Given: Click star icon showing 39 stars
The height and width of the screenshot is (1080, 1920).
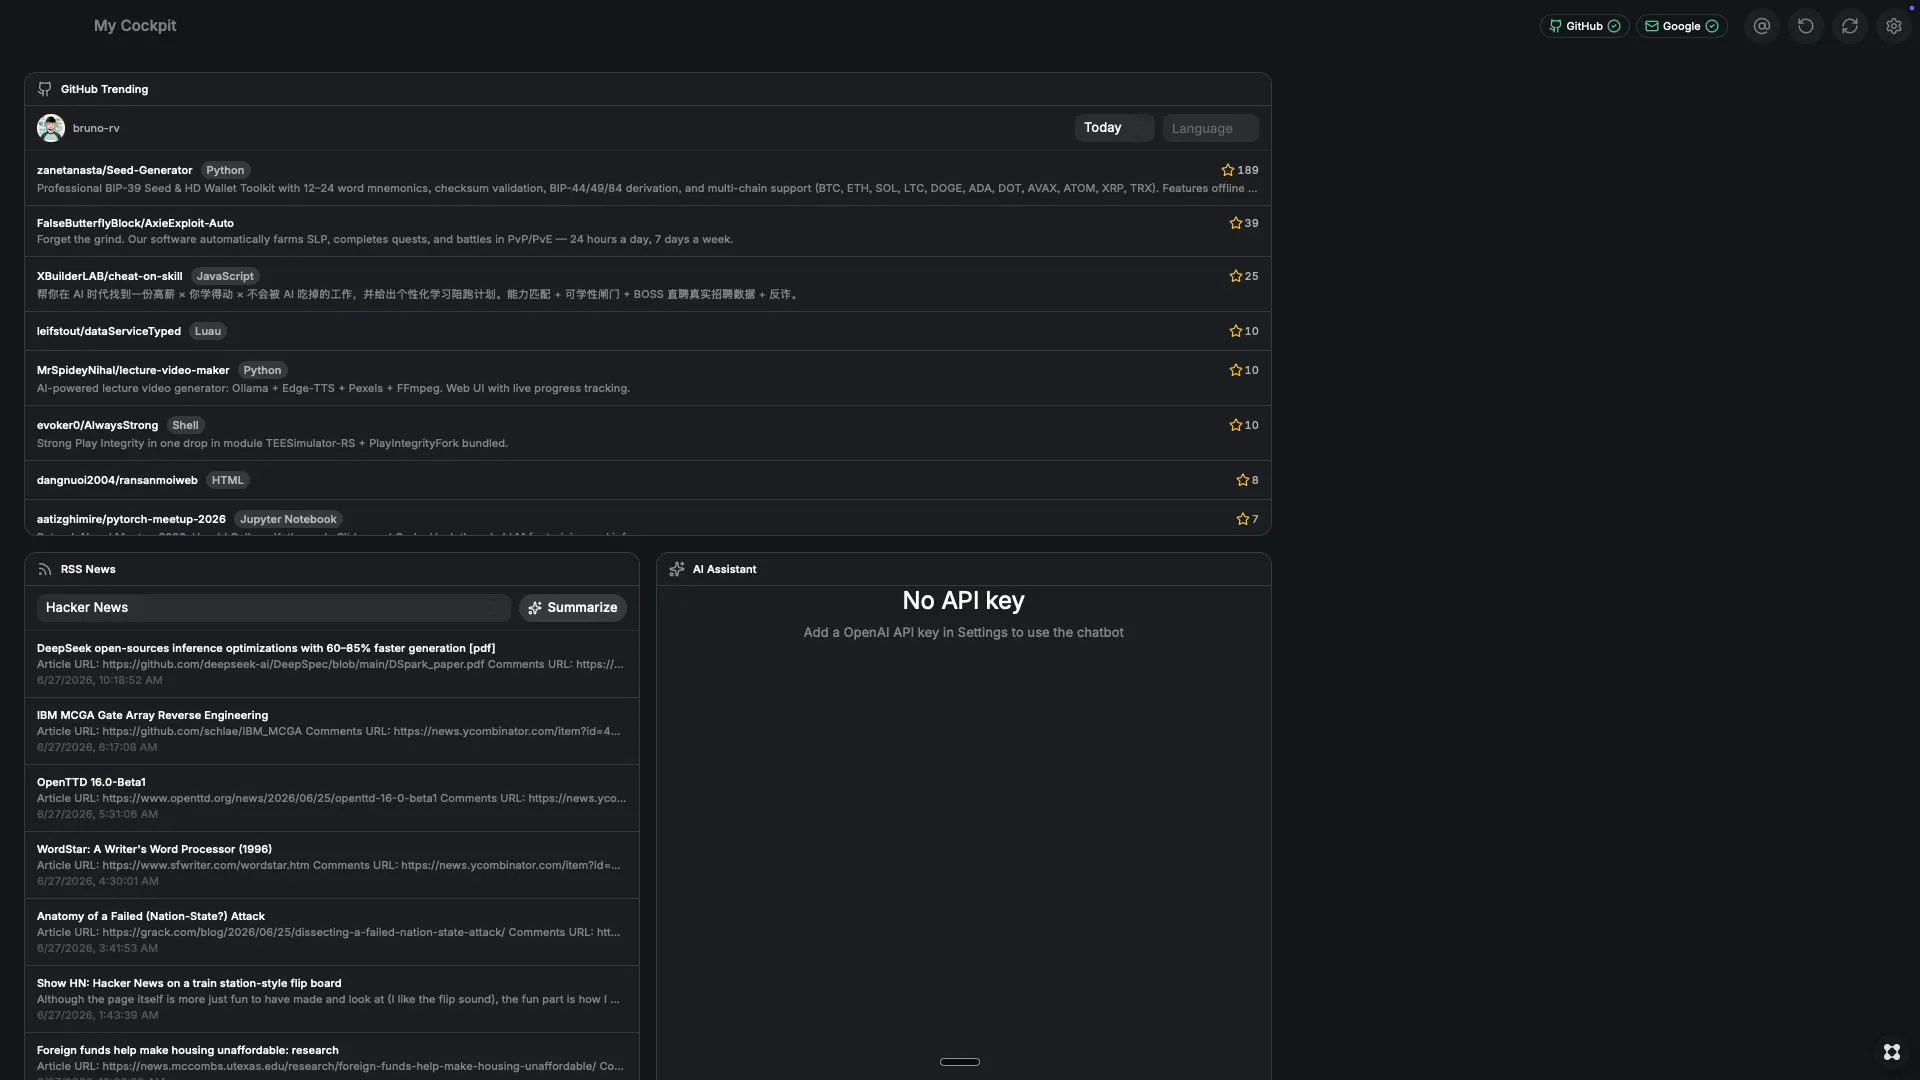Looking at the screenshot, I should (x=1235, y=223).
